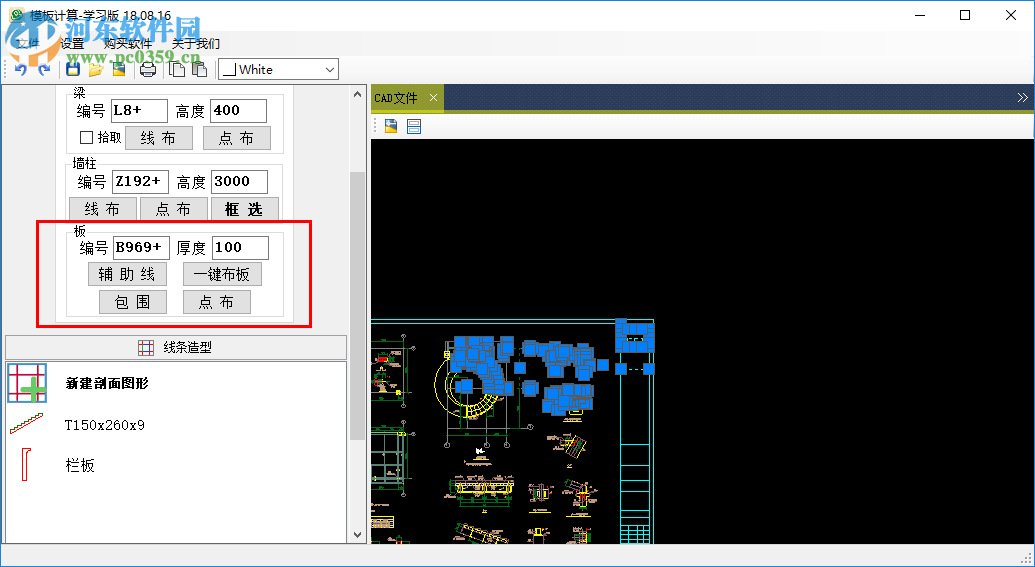Click the import image icon in CAD panel toolbar
The image size is (1035, 567).
[x=391, y=126]
